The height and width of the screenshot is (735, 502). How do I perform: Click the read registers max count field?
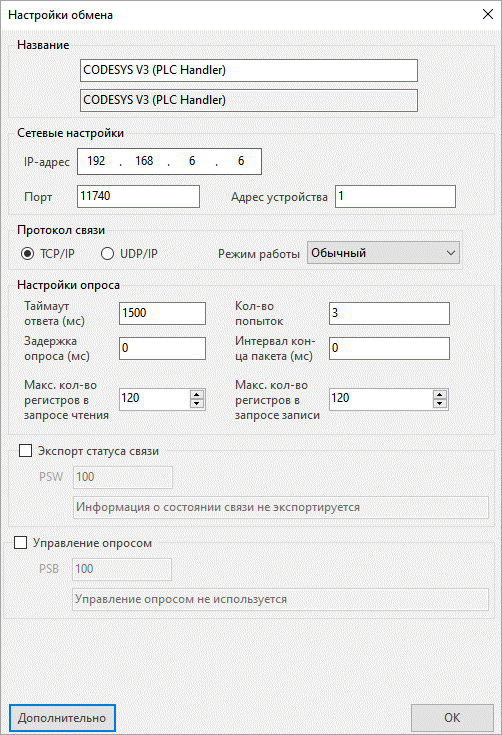point(155,399)
